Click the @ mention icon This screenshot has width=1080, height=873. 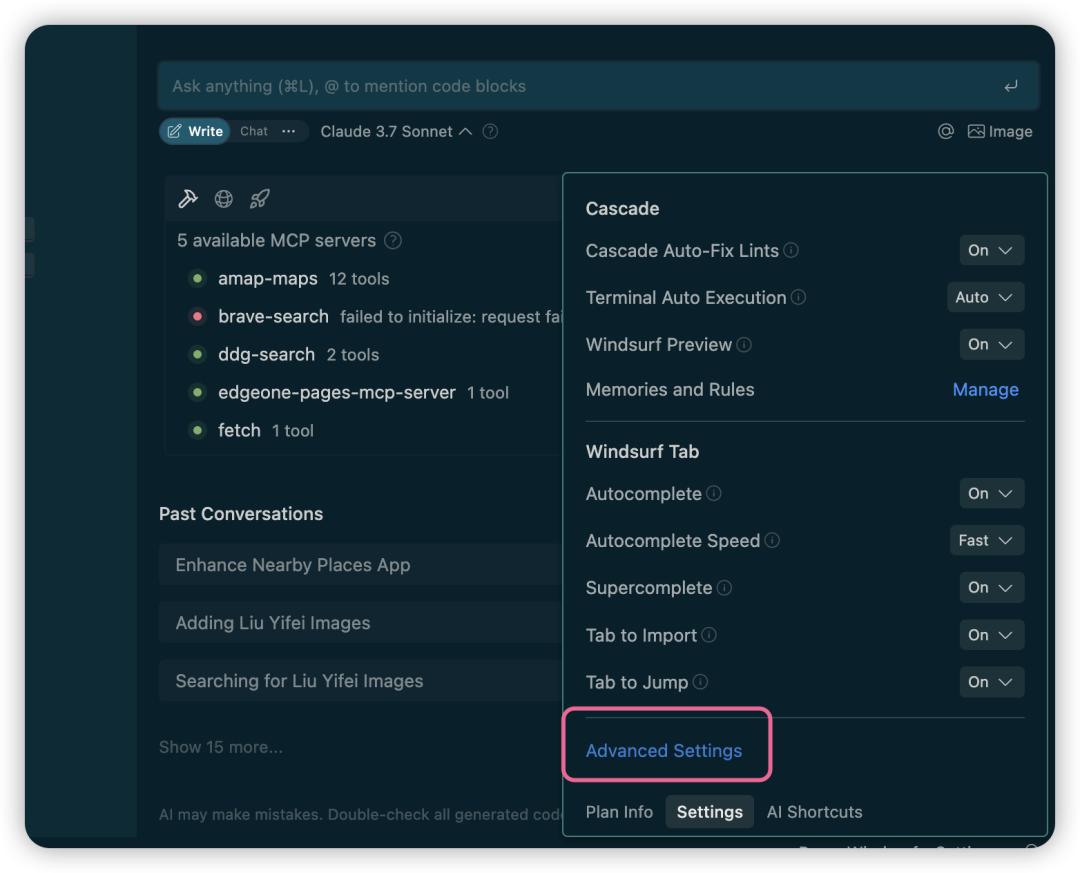click(945, 131)
